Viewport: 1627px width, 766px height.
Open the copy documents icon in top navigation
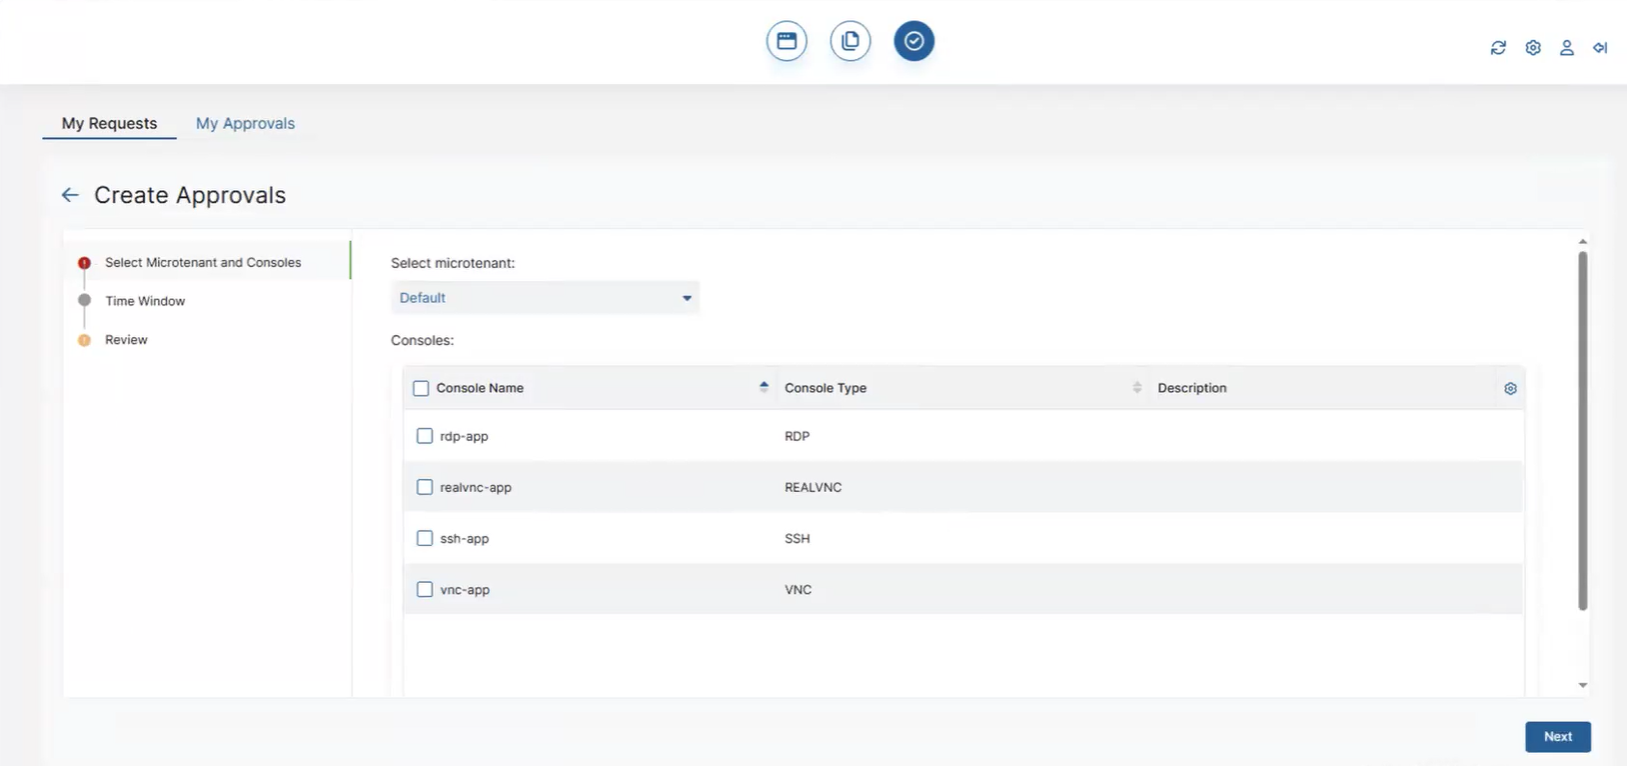pyautogui.click(x=850, y=41)
